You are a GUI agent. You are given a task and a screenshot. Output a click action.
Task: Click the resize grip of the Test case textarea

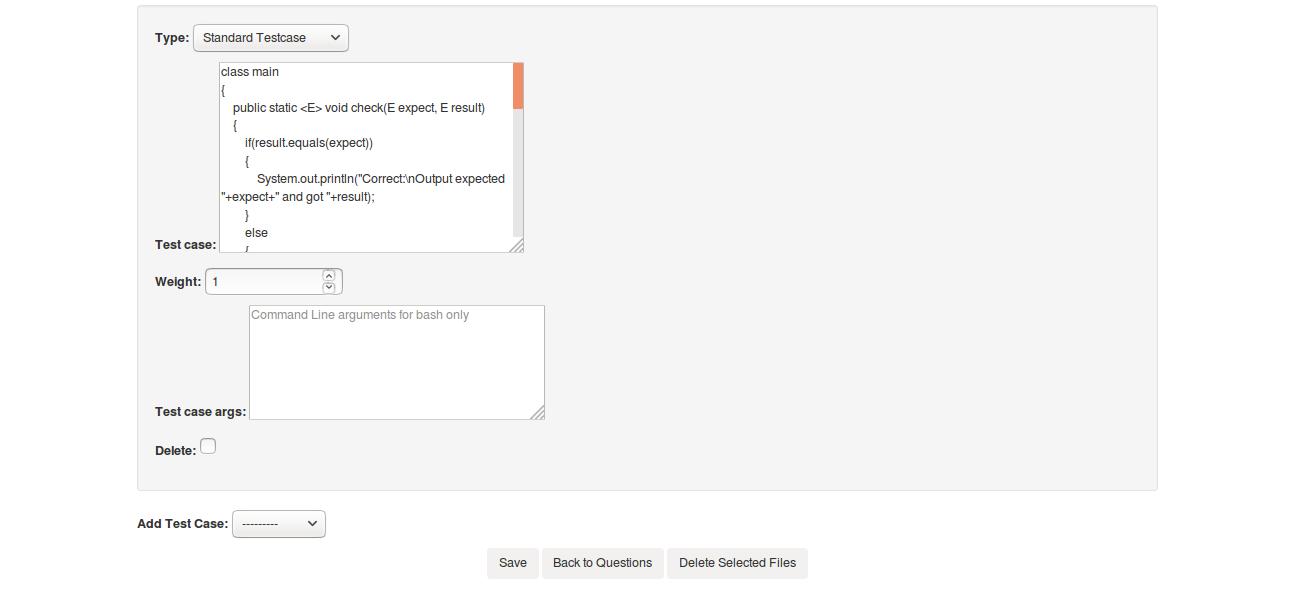tap(517, 246)
